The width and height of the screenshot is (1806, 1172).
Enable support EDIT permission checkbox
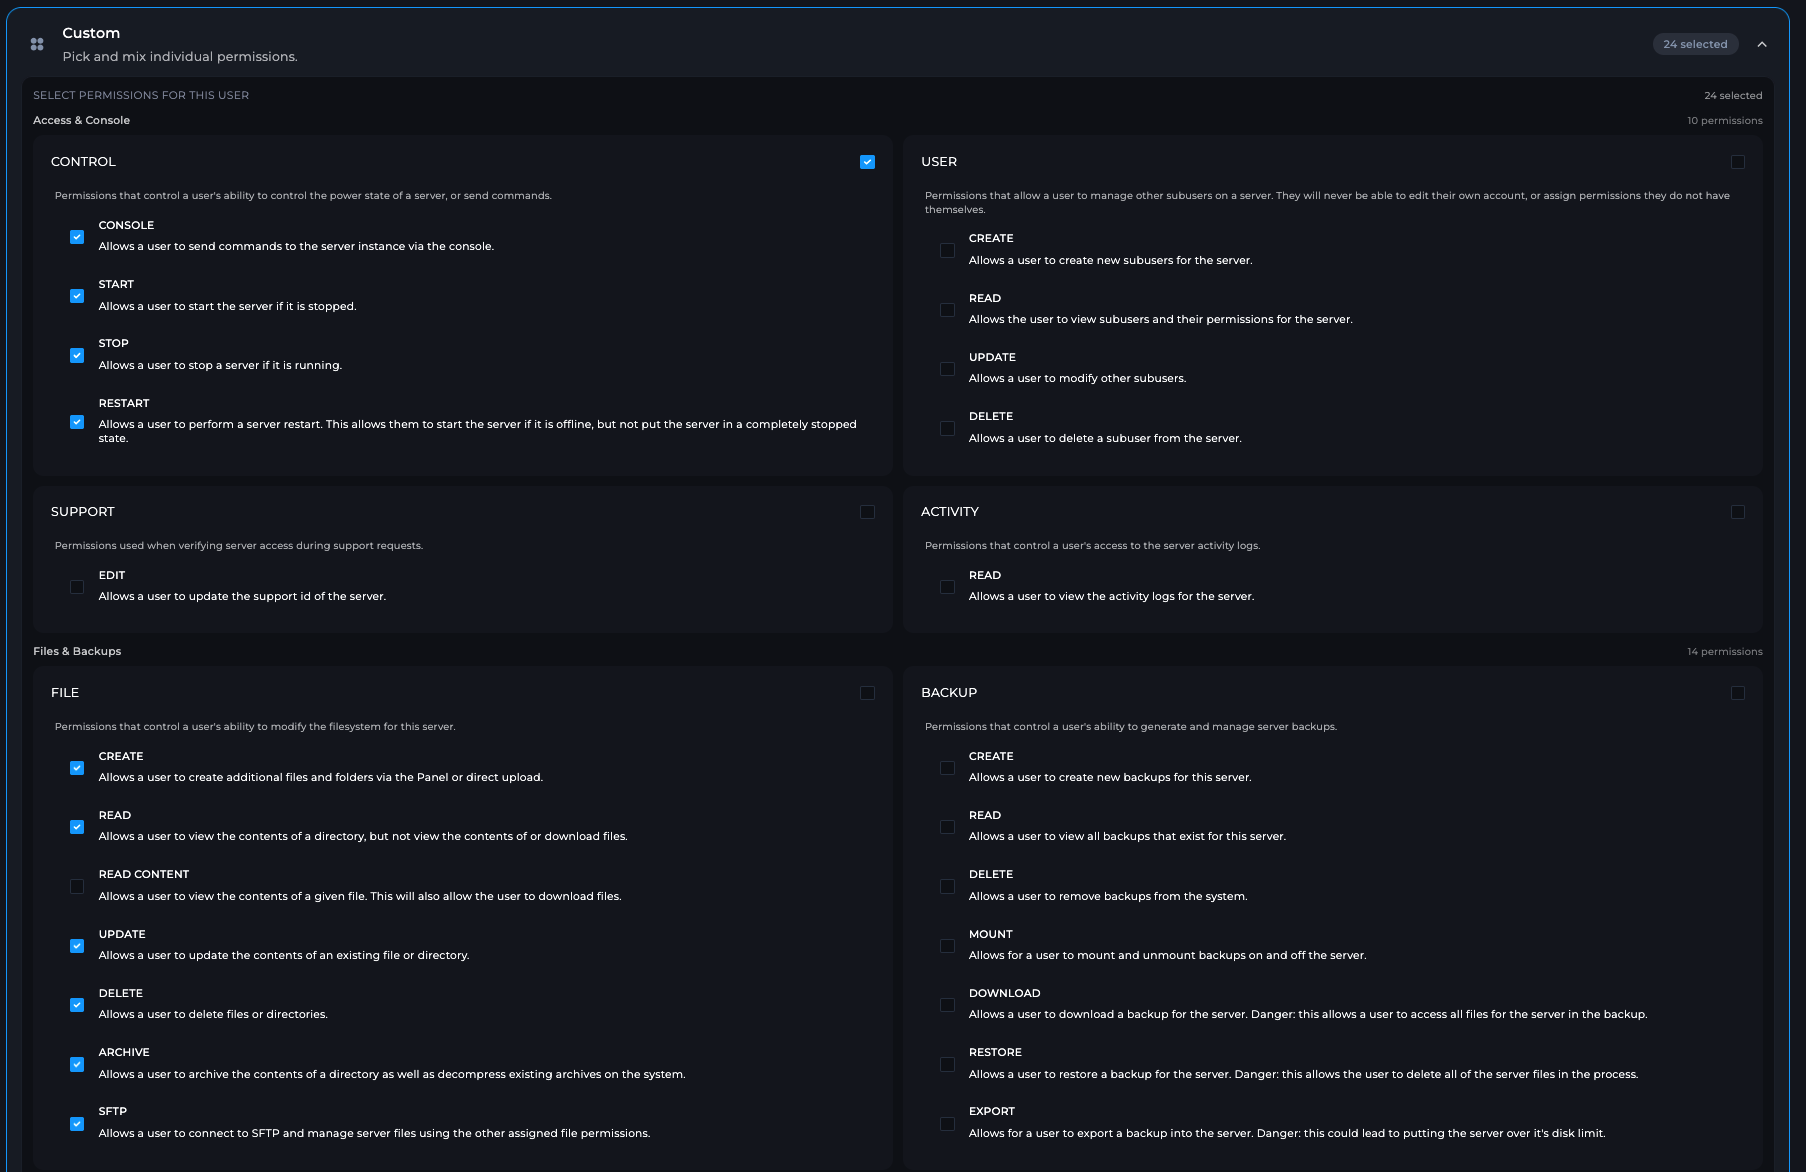77,587
